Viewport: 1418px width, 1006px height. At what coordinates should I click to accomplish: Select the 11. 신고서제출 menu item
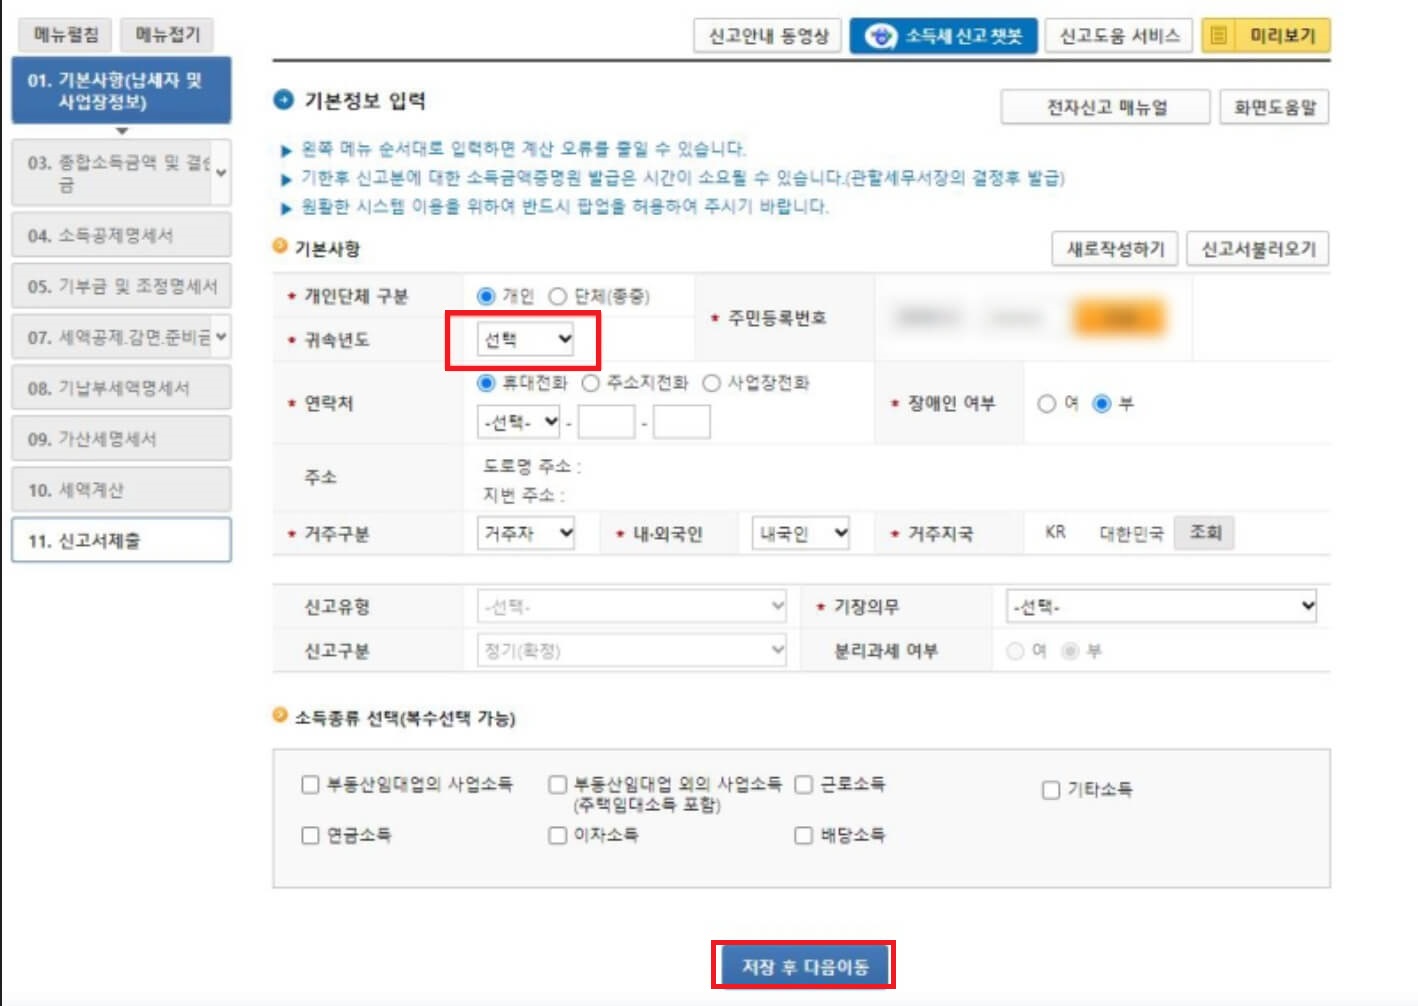(120, 541)
